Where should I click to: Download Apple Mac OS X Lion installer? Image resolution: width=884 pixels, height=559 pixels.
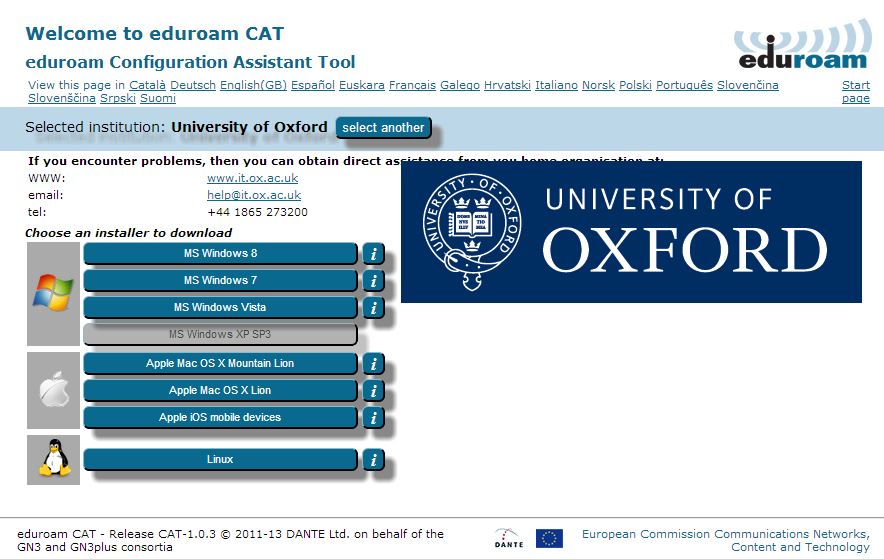[x=220, y=391]
